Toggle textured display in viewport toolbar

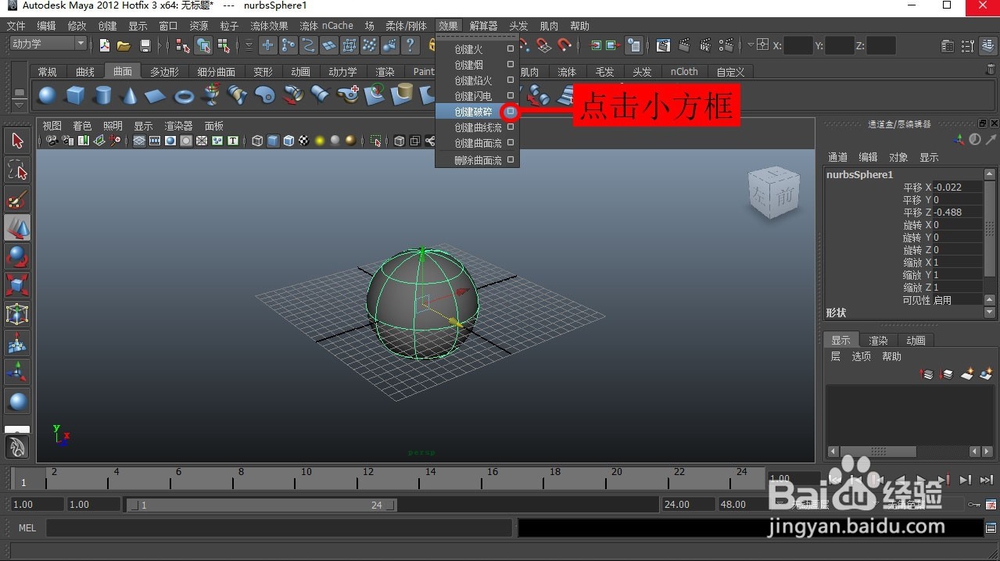tap(304, 141)
